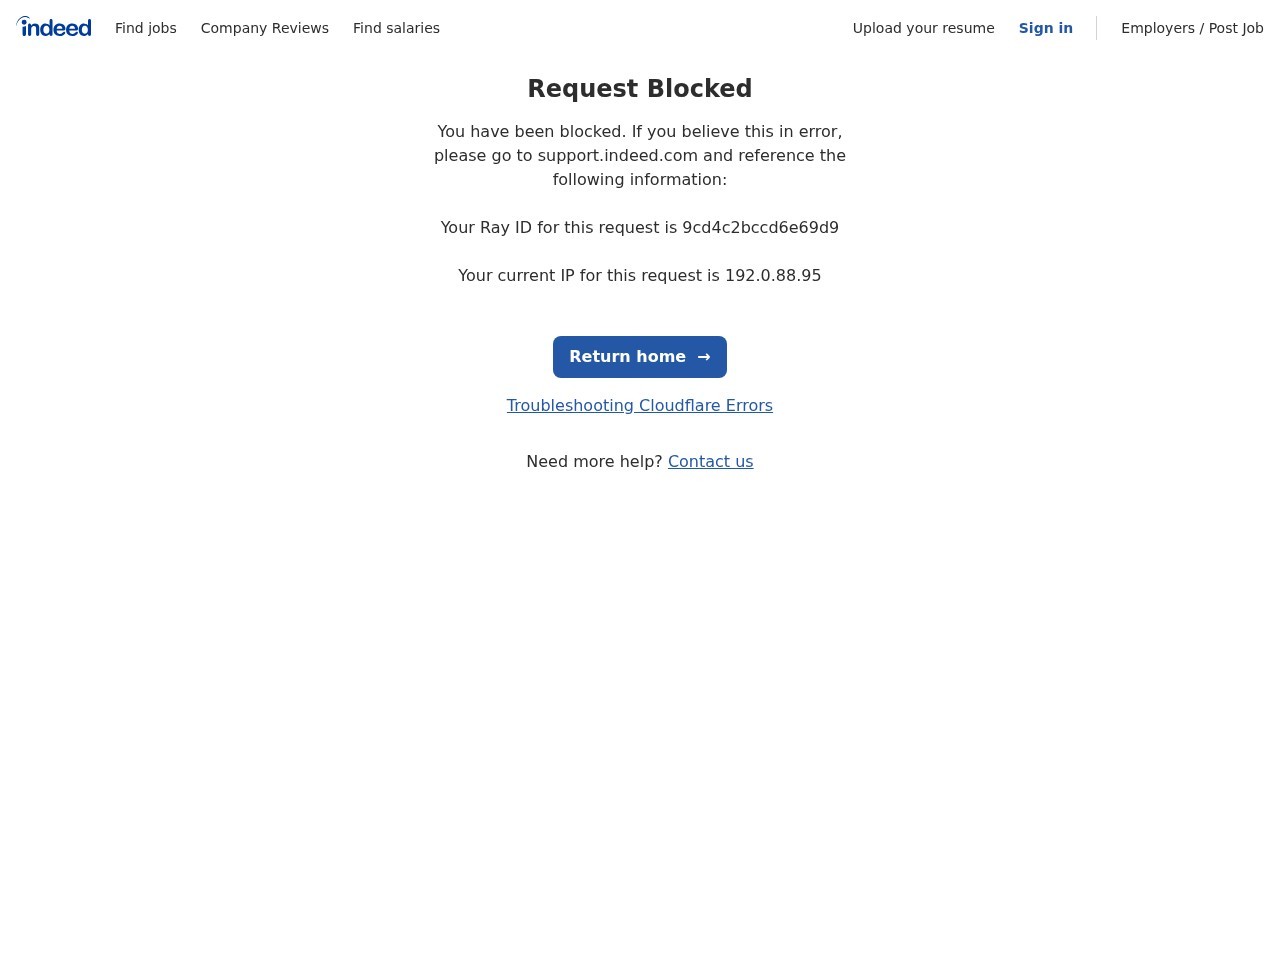Open the Find jobs menu item

146,28
